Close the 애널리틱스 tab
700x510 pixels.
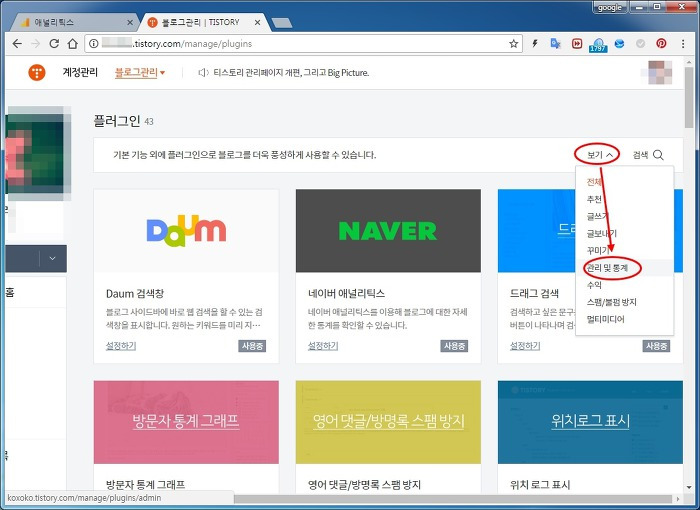click(x=130, y=22)
